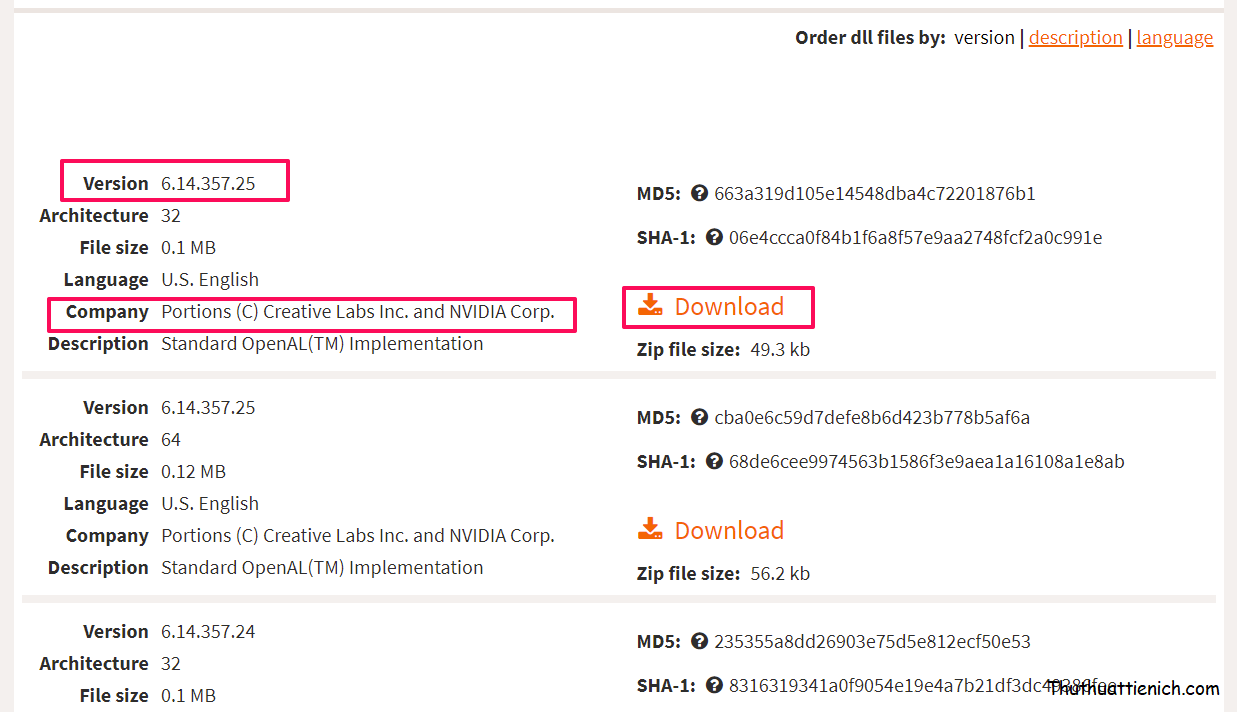Viewport: 1237px width, 712px height.
Task: Click MD5 question mark beside hash cba0e6c5
Action: [x=699, y=418]
